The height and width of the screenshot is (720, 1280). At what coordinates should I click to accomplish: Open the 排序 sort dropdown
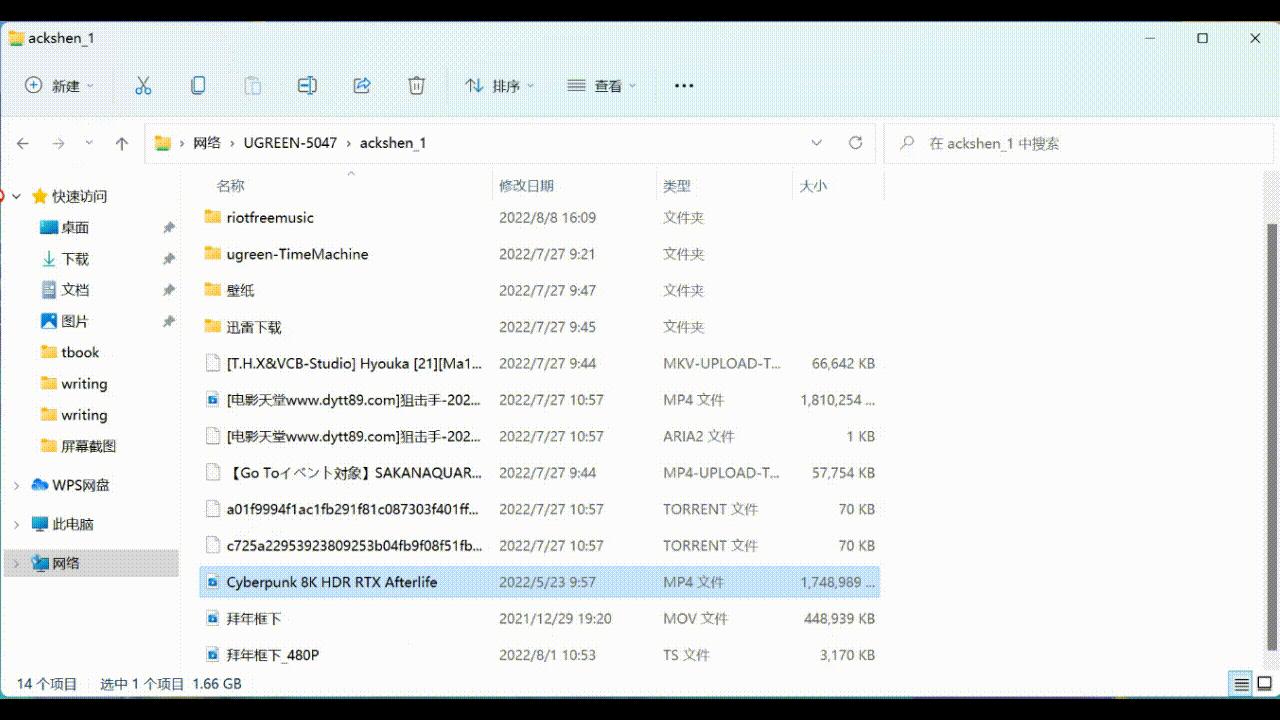pyautogui.click(x=496, y=86)
